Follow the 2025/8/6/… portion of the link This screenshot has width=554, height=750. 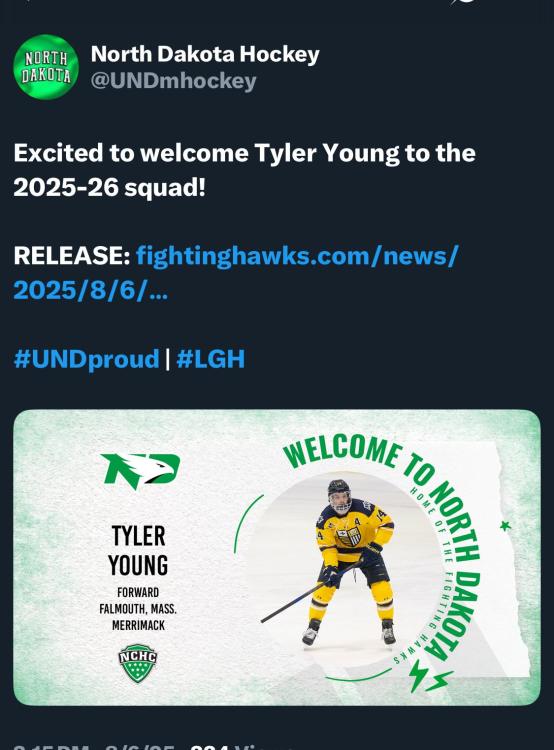[91, 290]
